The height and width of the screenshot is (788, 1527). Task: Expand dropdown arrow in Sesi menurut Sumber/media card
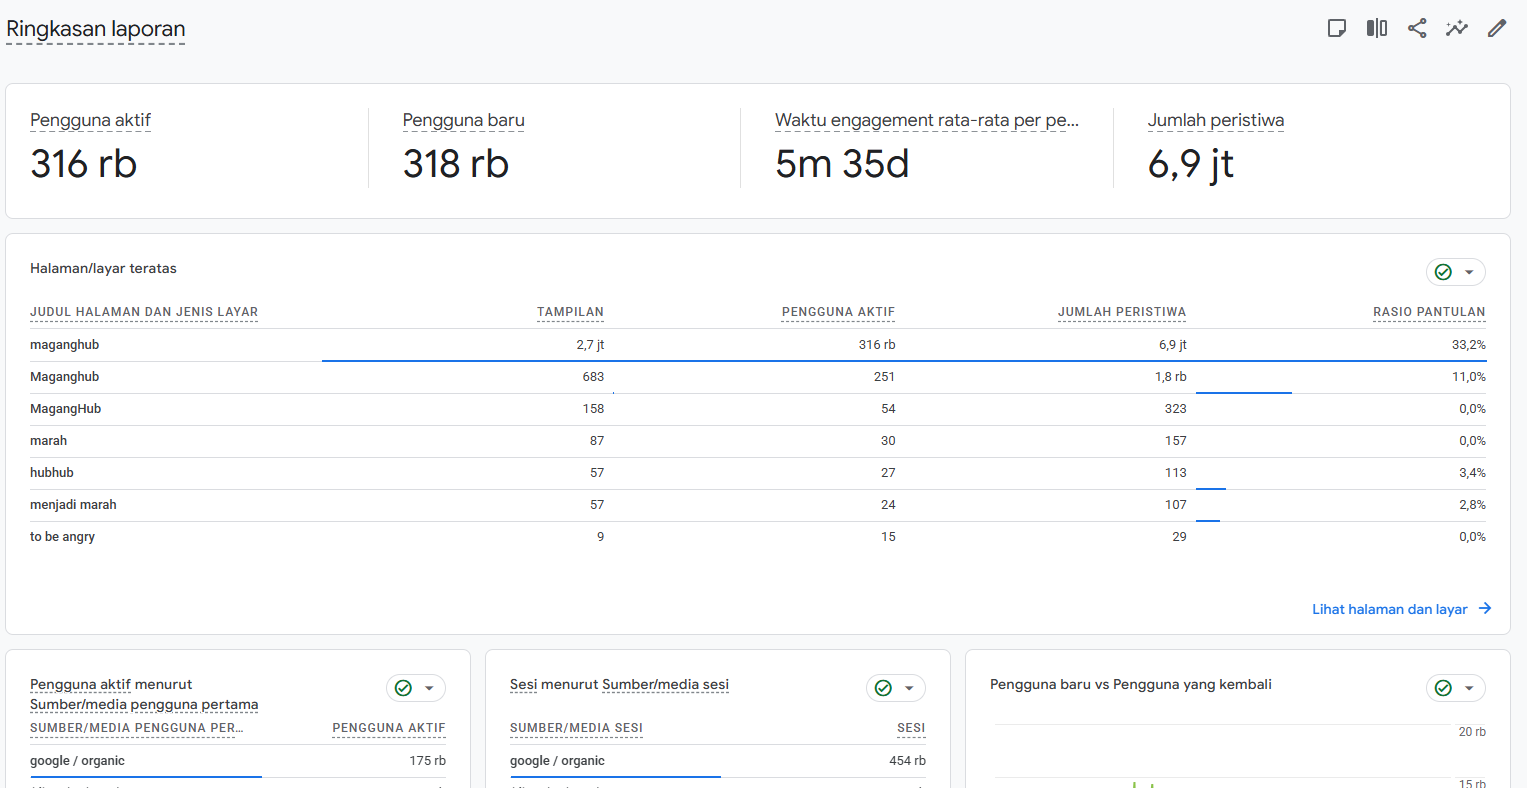pyautogui.click(x=909, y=688)
